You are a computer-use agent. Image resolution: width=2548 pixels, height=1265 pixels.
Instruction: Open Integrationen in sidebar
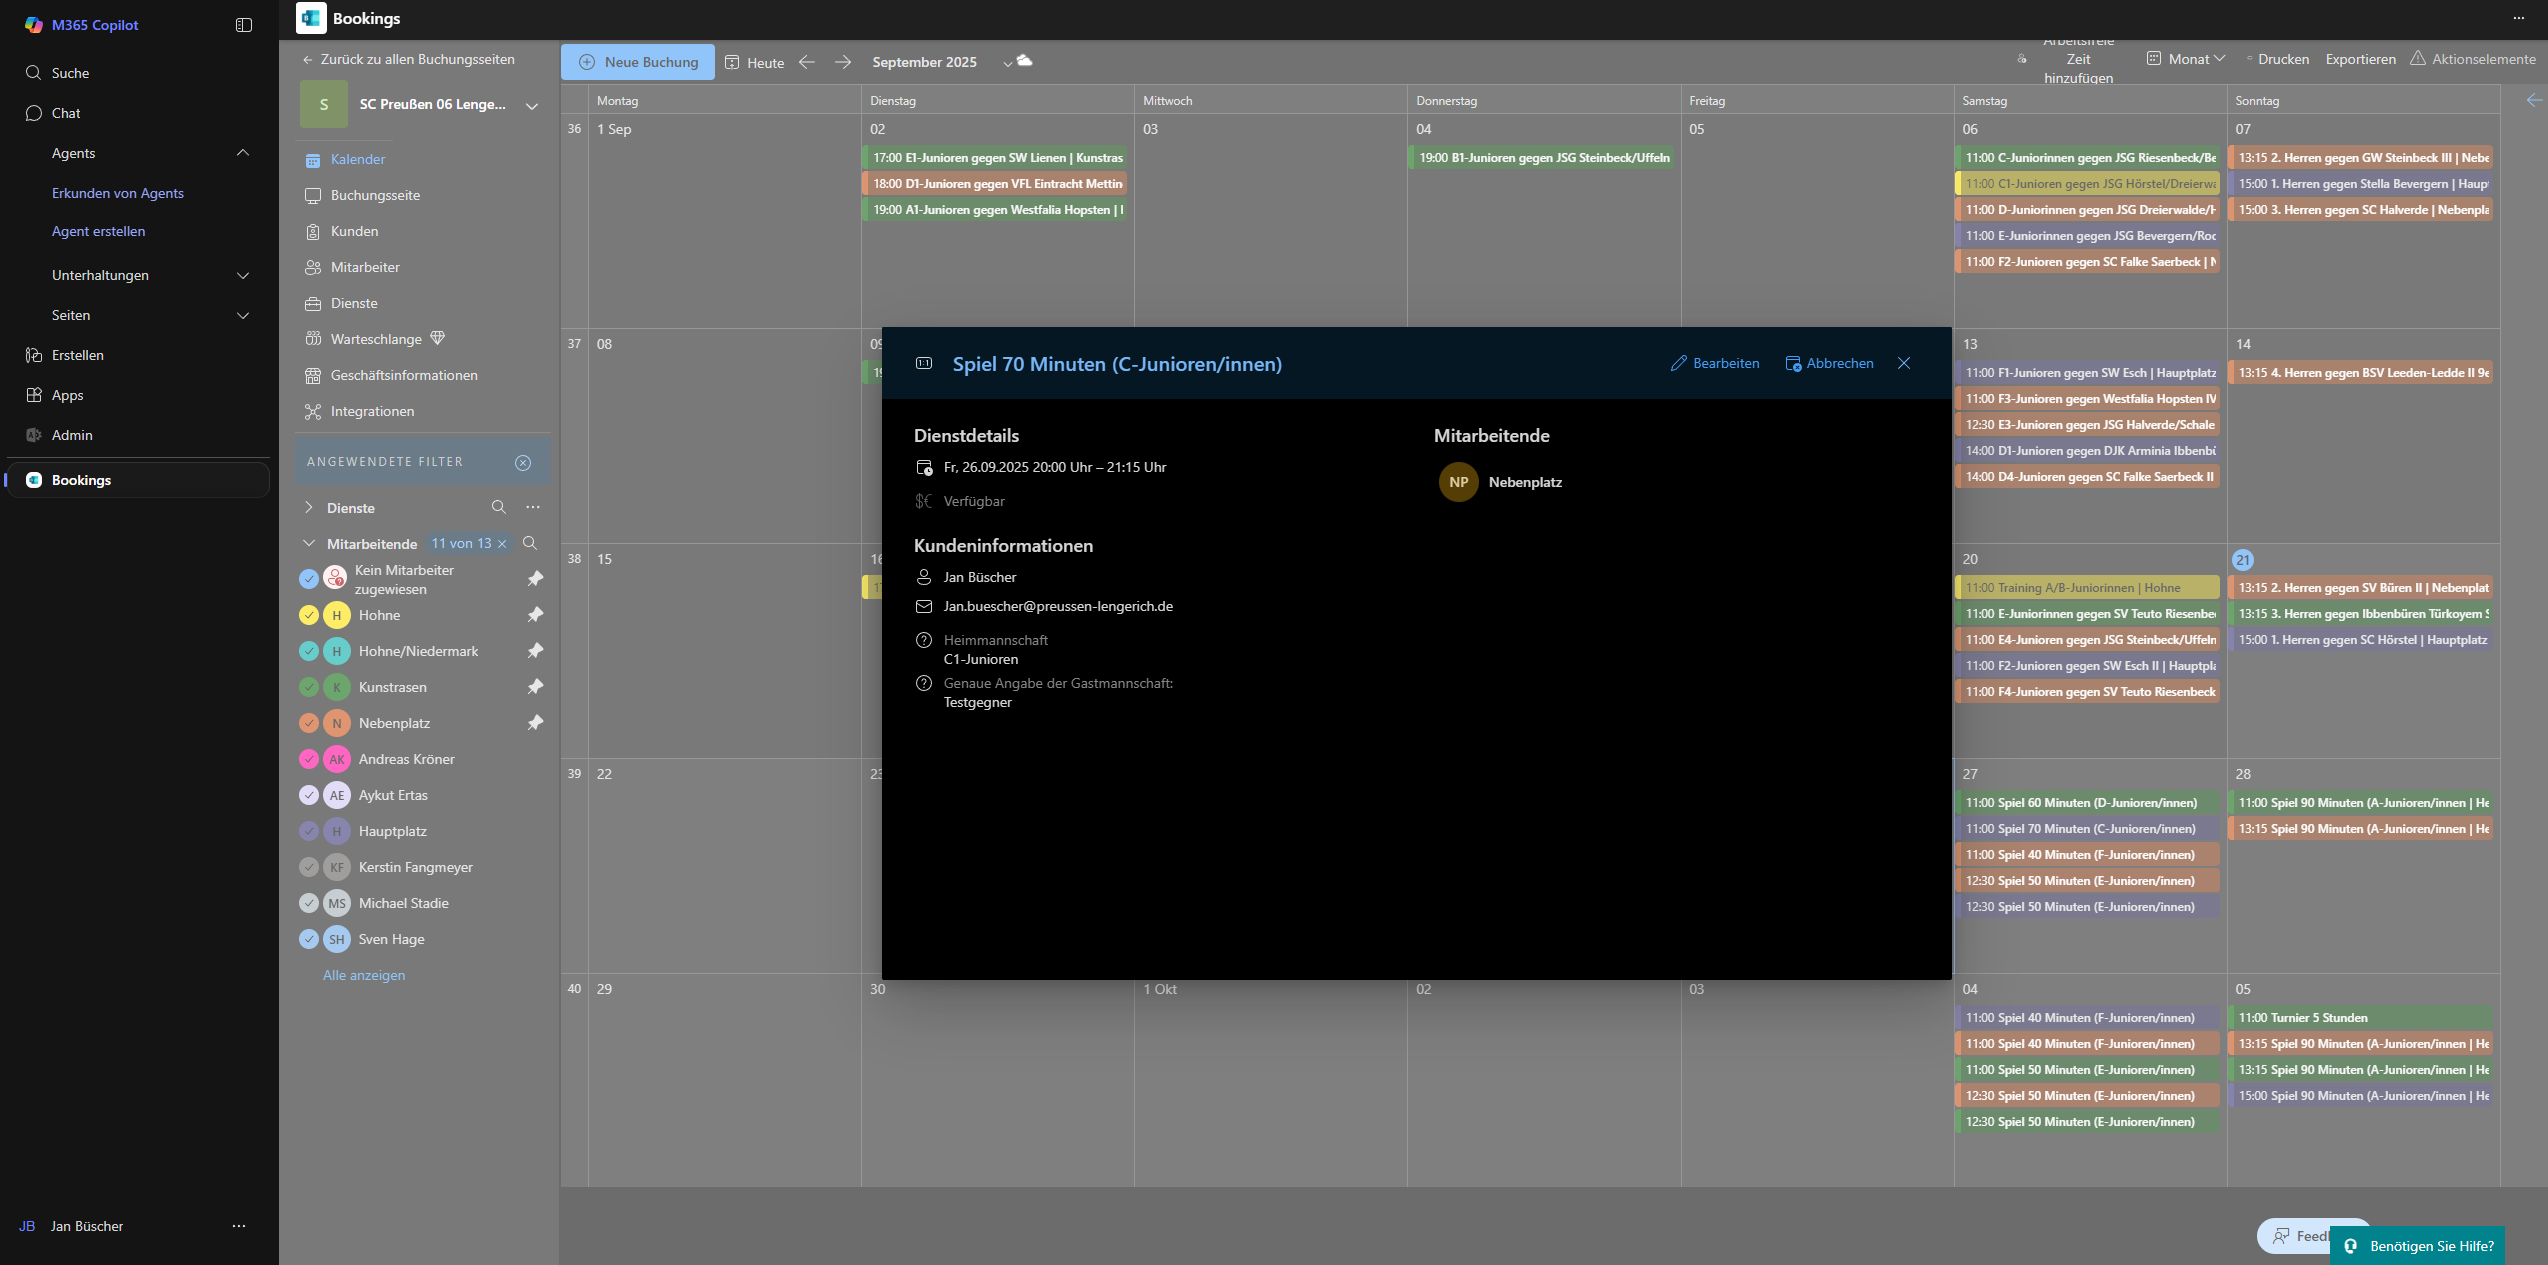pos(372,411)
